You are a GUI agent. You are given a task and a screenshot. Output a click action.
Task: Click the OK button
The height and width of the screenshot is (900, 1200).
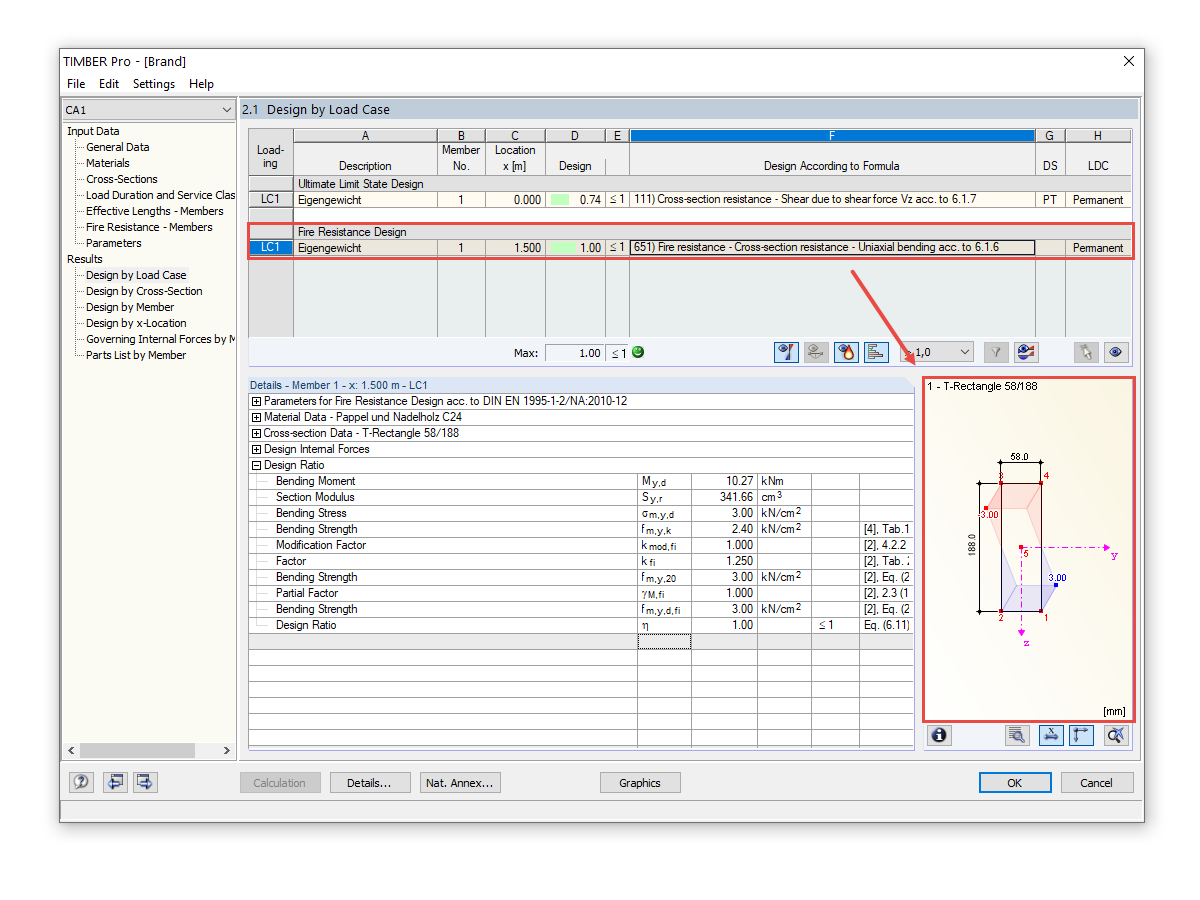click(1015, 783)
